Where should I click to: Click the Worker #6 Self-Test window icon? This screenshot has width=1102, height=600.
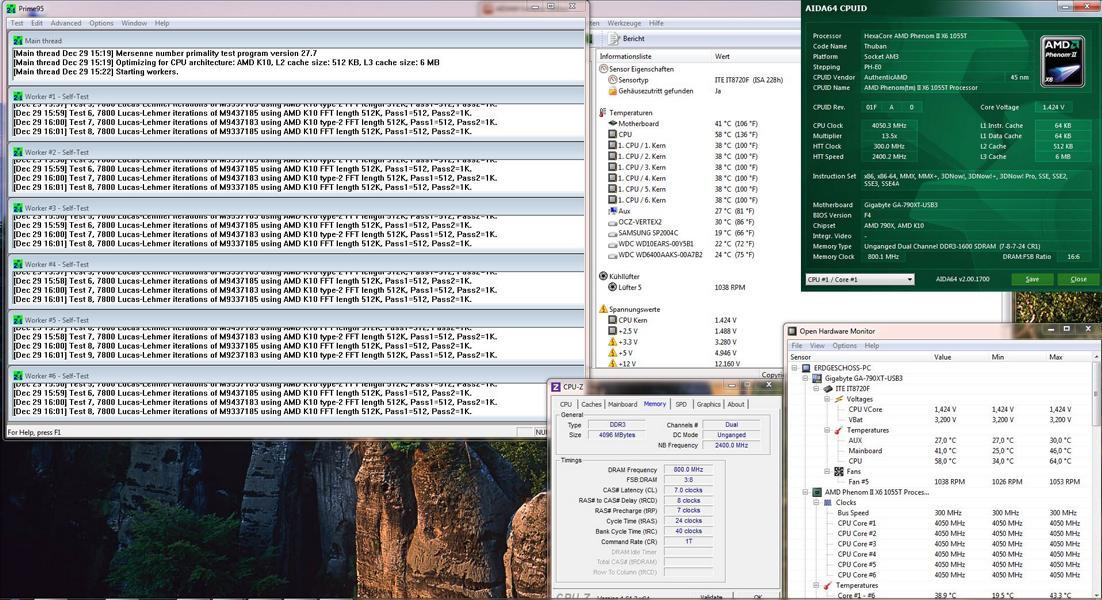[x=18, y=376]
